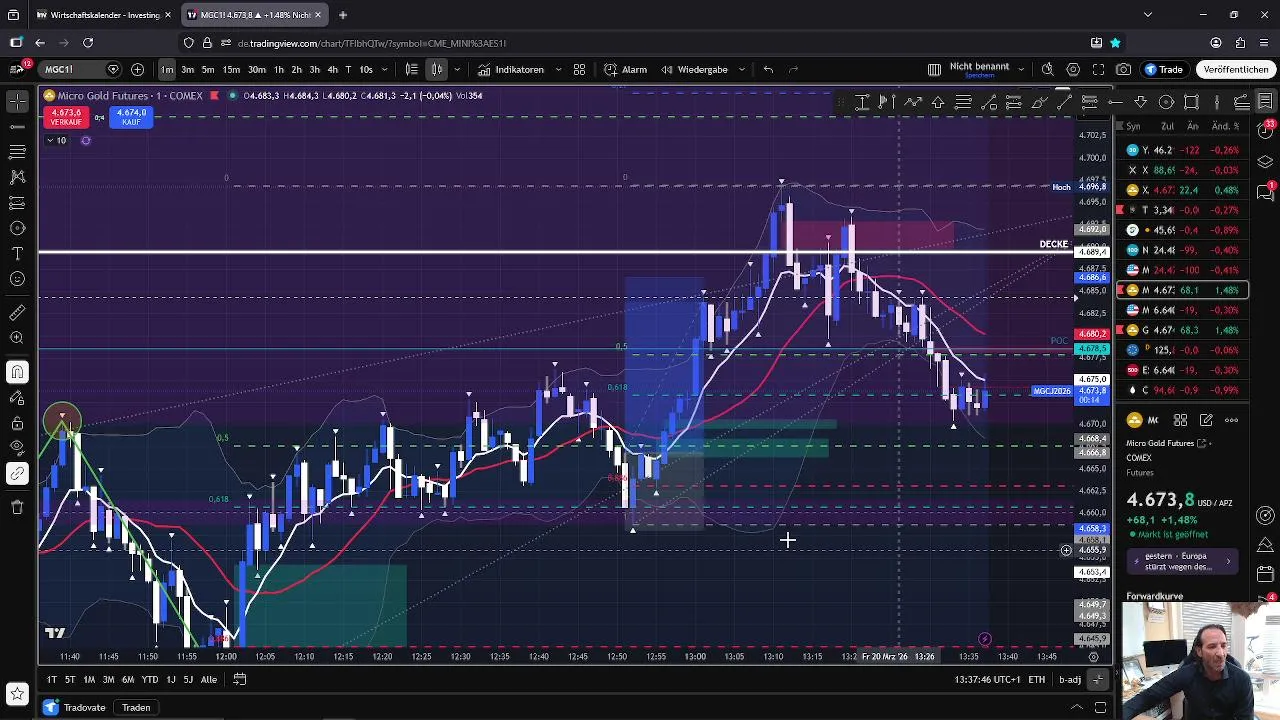Toggle b-adj adjustment button
1280x720 pixels.
click(x=1070, y=680)
